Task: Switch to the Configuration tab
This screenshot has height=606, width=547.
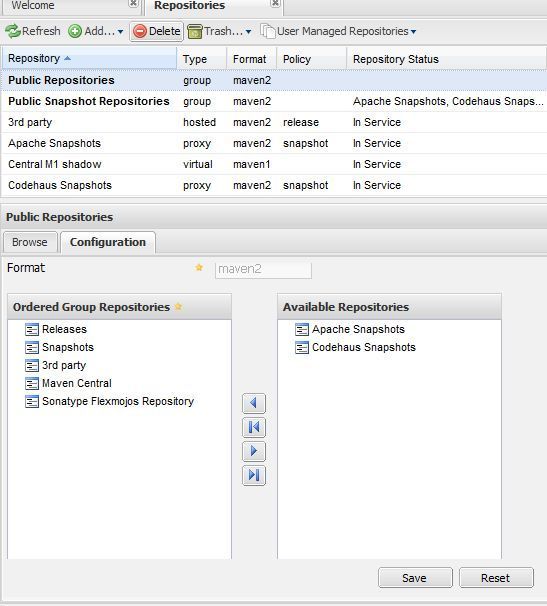Action: pyautogui.click(x=108, y=242)
